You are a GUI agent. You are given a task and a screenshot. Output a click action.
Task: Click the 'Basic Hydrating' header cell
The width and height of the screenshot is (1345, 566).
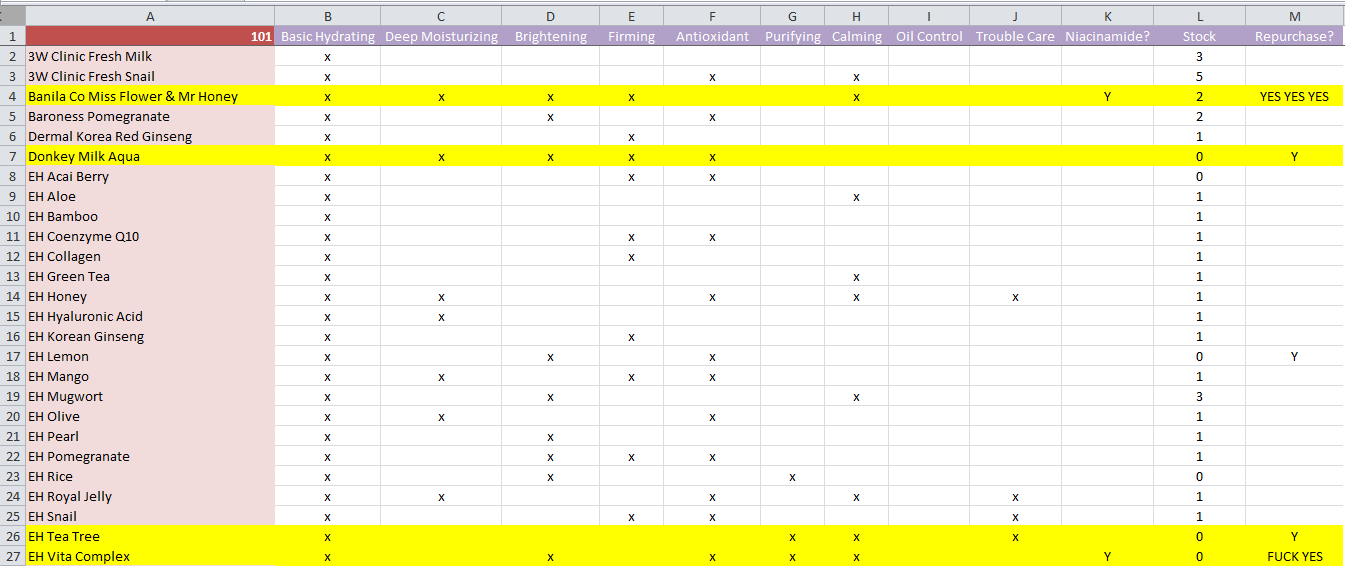tap(327, 37)
